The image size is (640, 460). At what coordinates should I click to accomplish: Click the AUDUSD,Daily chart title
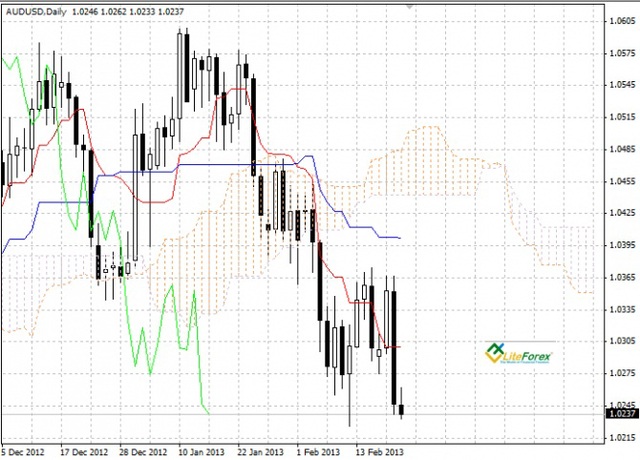36,12
